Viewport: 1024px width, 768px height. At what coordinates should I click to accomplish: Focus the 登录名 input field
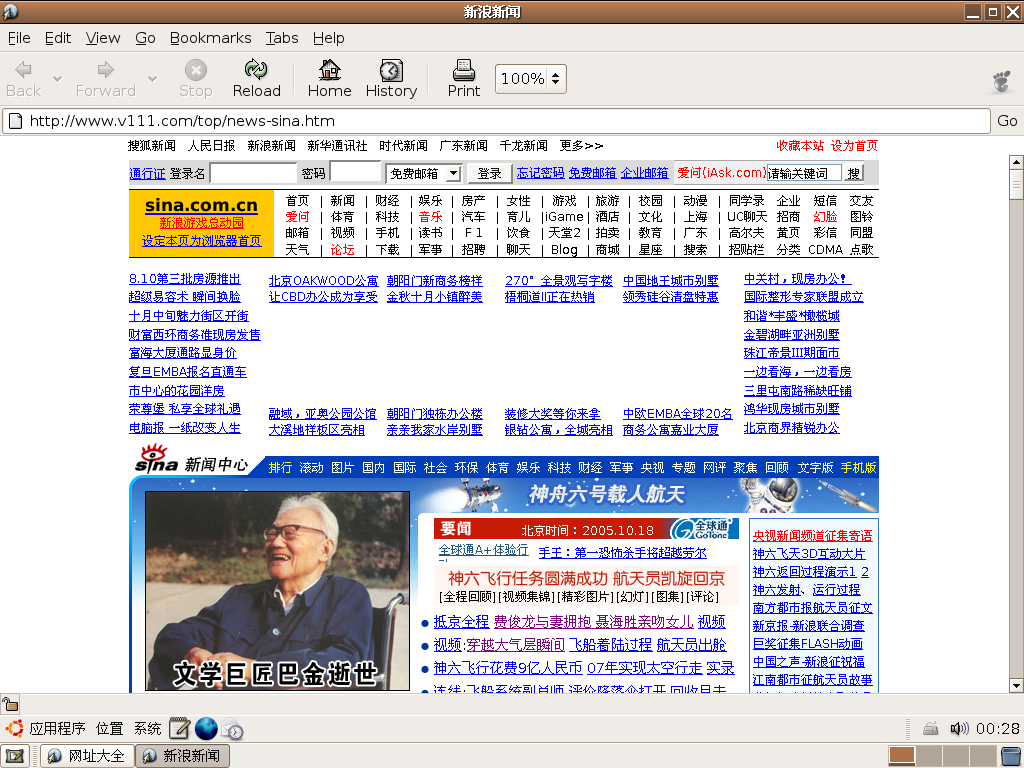click(253, 173)
